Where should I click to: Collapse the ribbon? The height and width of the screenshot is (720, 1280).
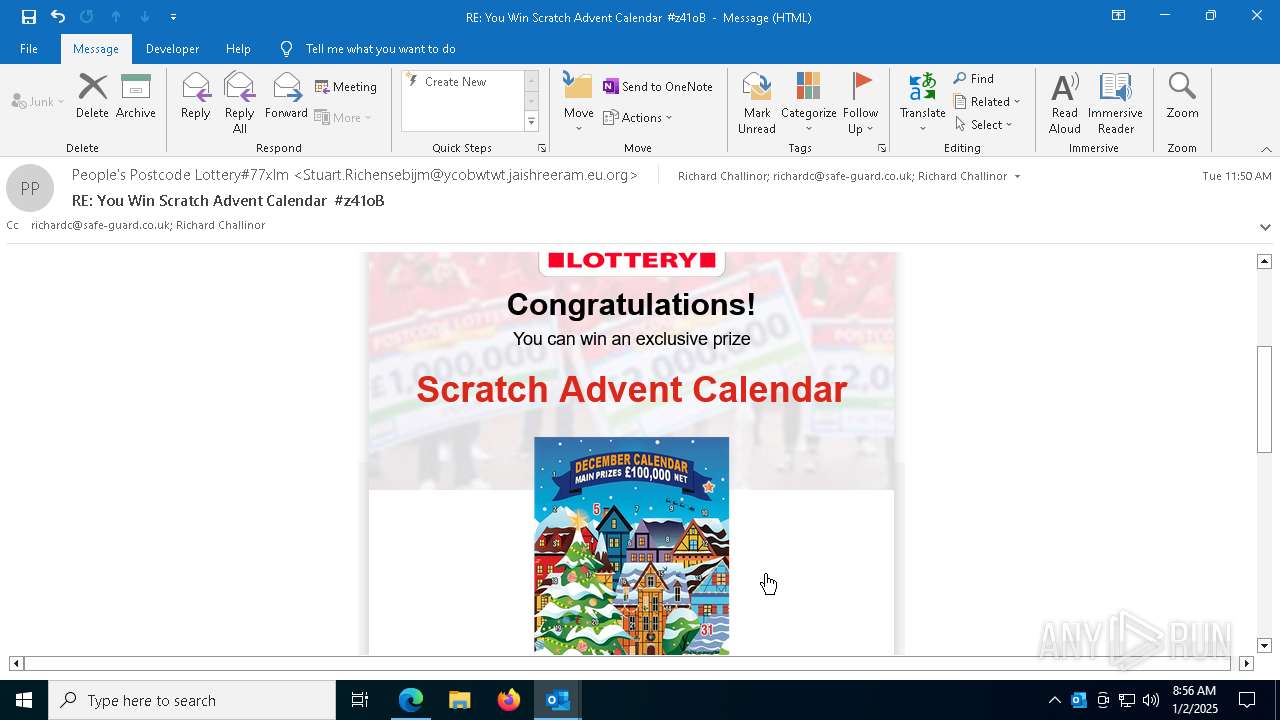point(1266,149)
